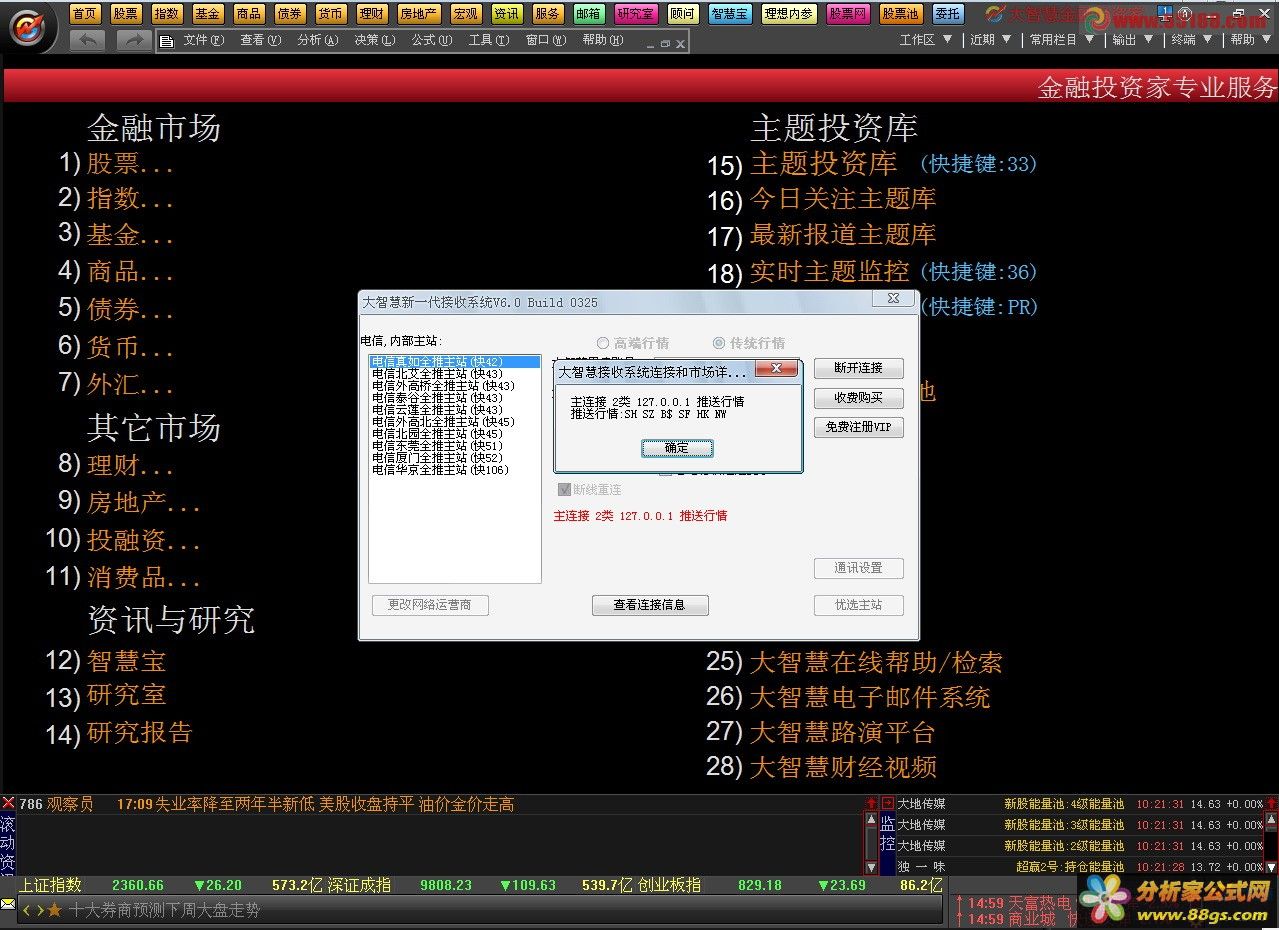Click the 断开连接 button
This screenshot has height=930, width=1279.
point(858,368)
